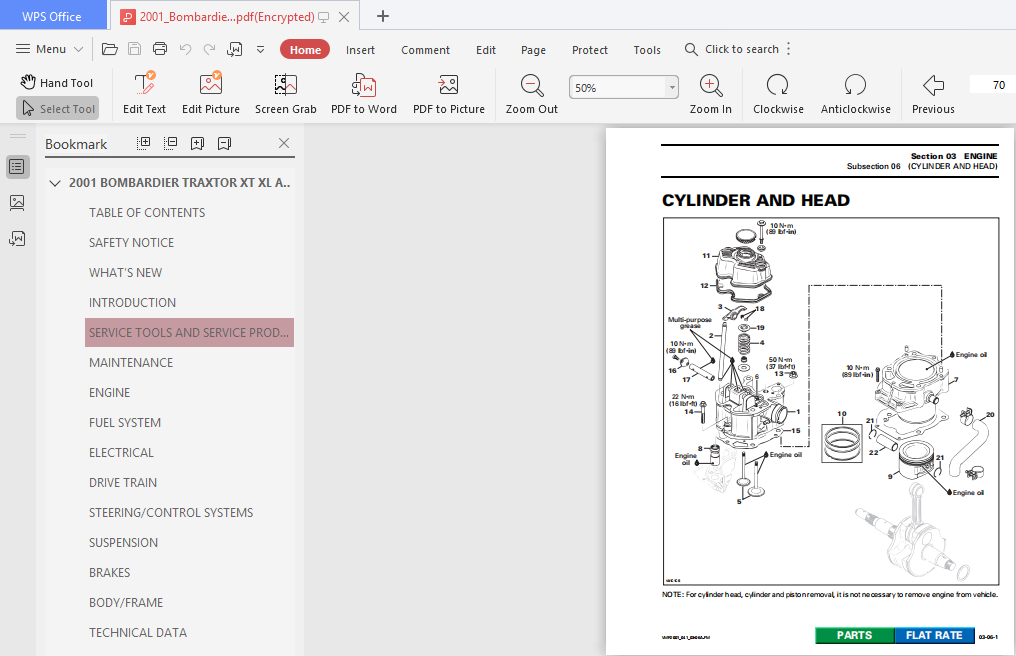The height and width of the screenshot is (656, 1016).
Task: Select SERVICE TOOLS AND SERVICE PROD... bookmark
Action: tap(189, 333)
